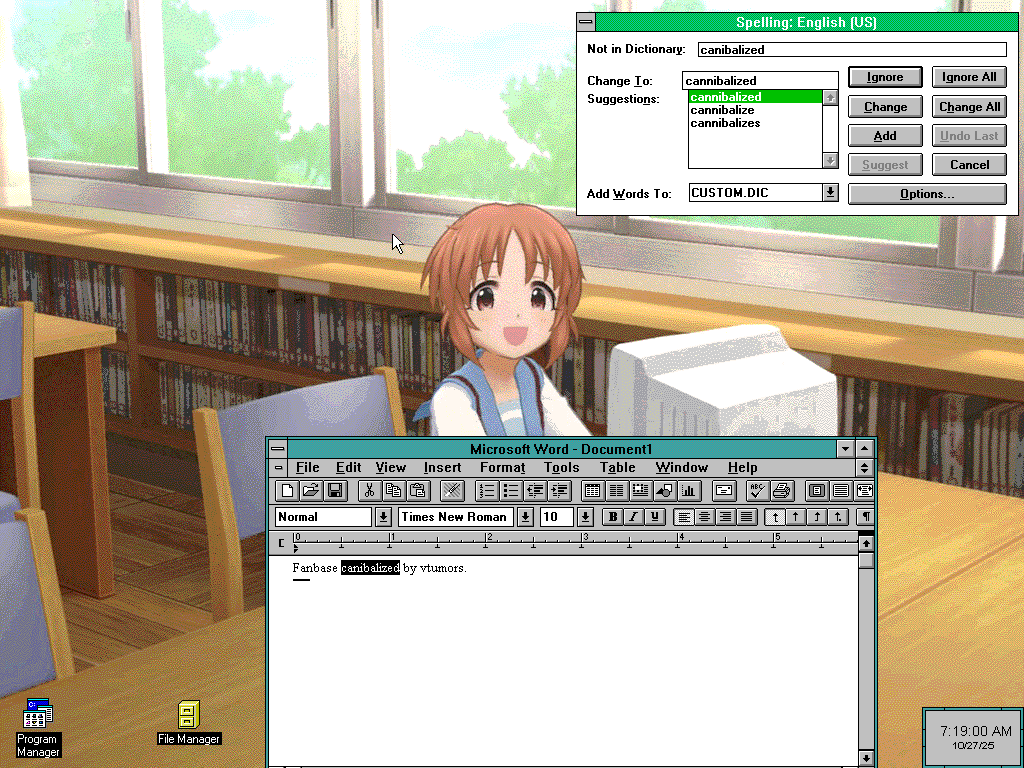Viewport: 1024px width, 768px height.
Task: Click the document scrollbar down arrow
Action: click(866, 758)
